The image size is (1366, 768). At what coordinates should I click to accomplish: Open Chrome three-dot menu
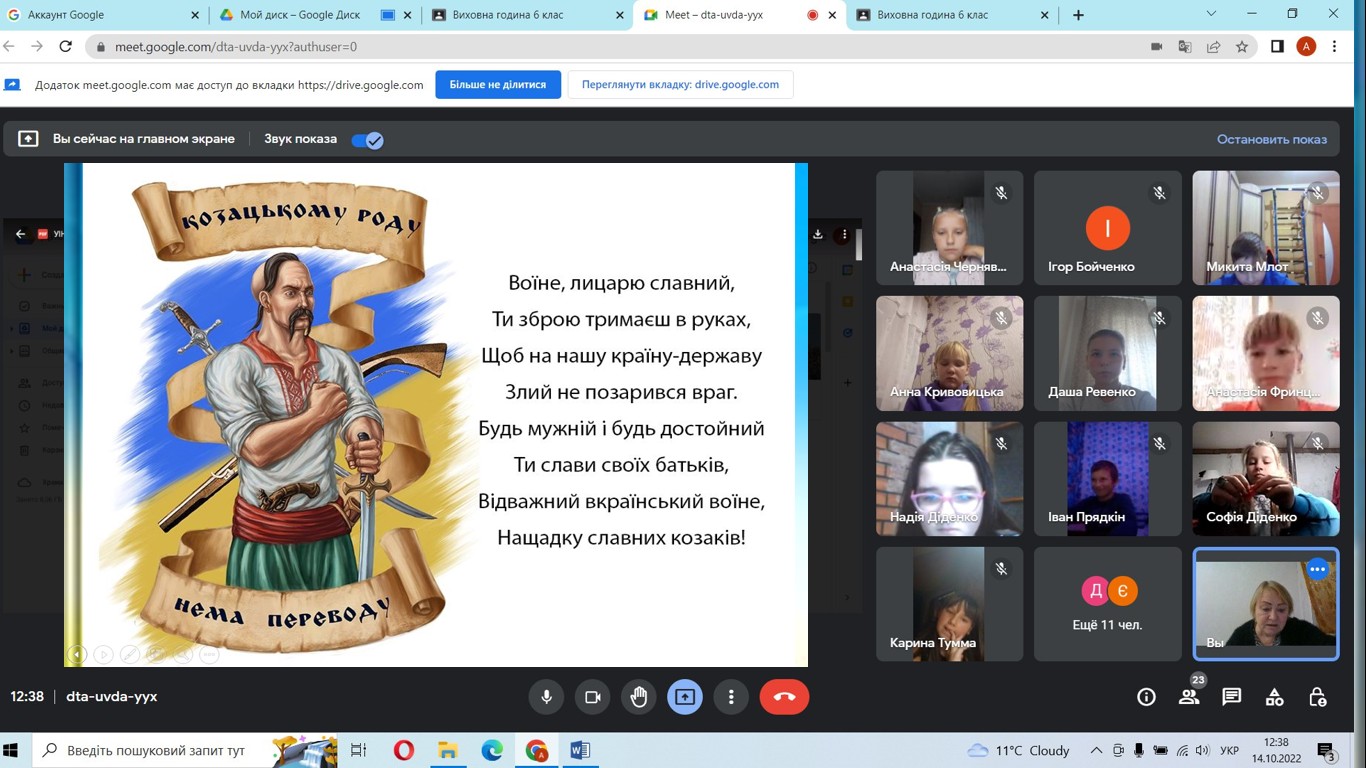1335,46
